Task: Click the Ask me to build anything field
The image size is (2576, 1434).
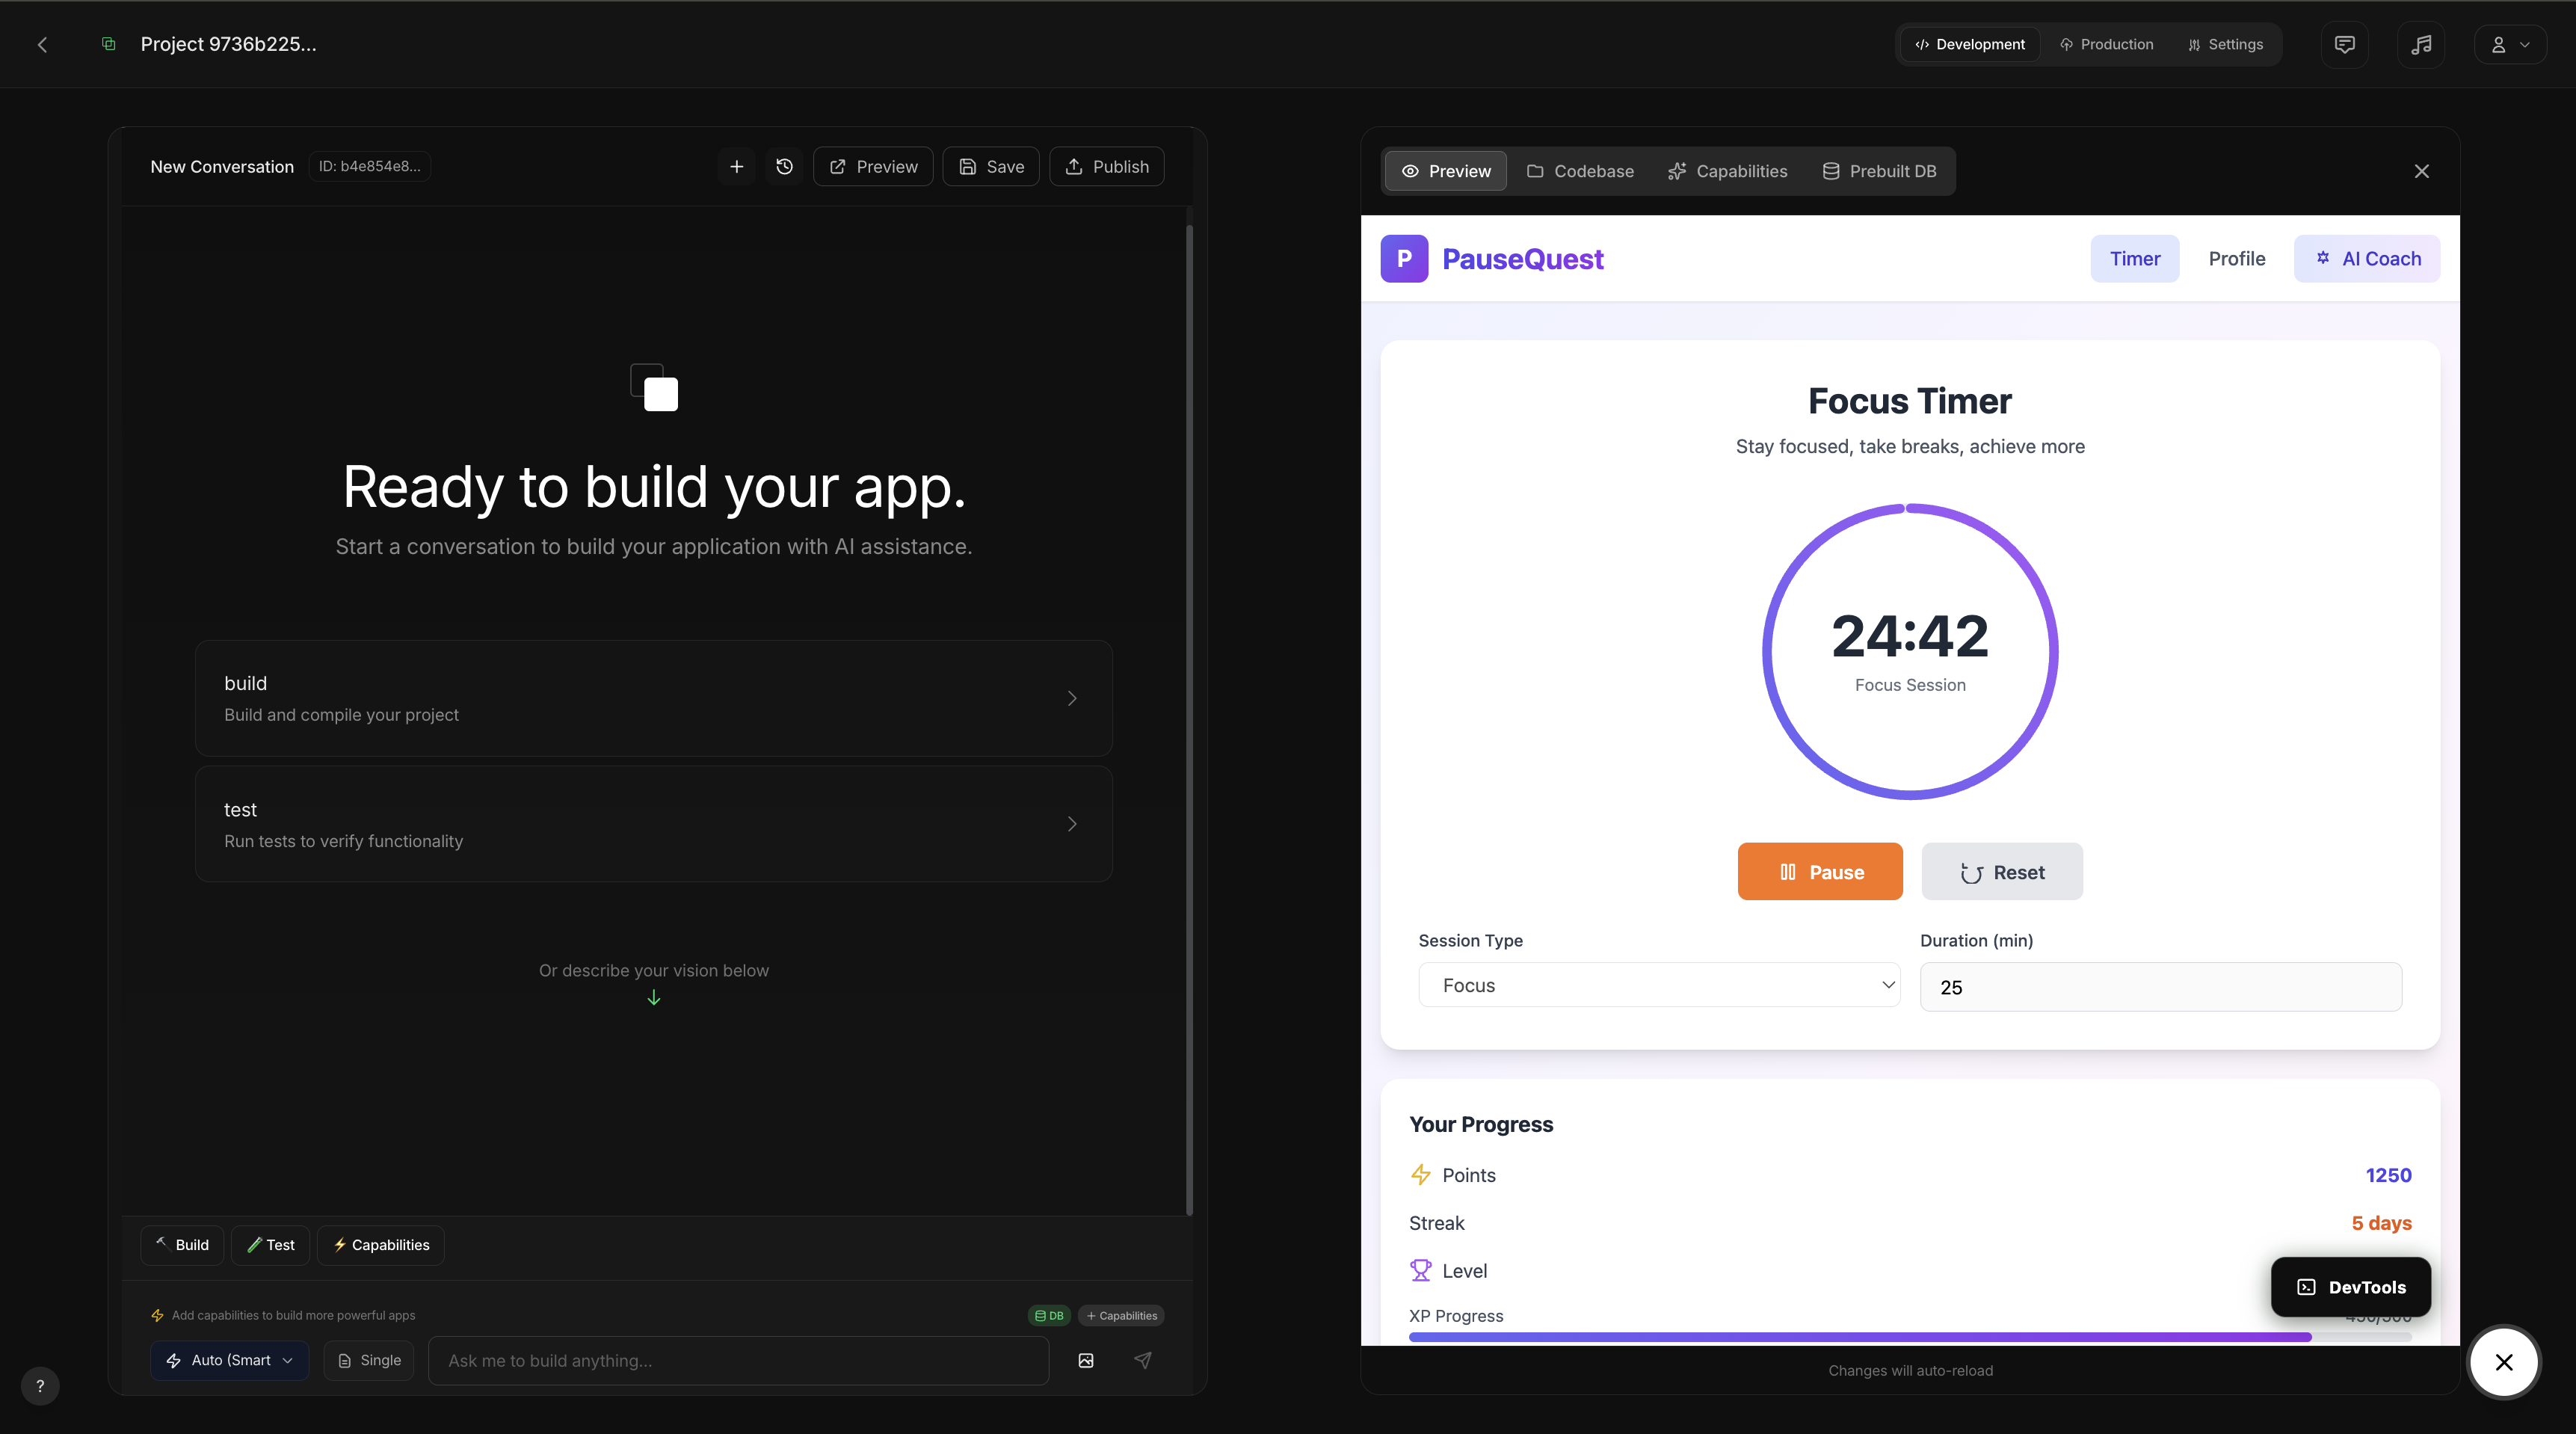Action: (738, 1360)
